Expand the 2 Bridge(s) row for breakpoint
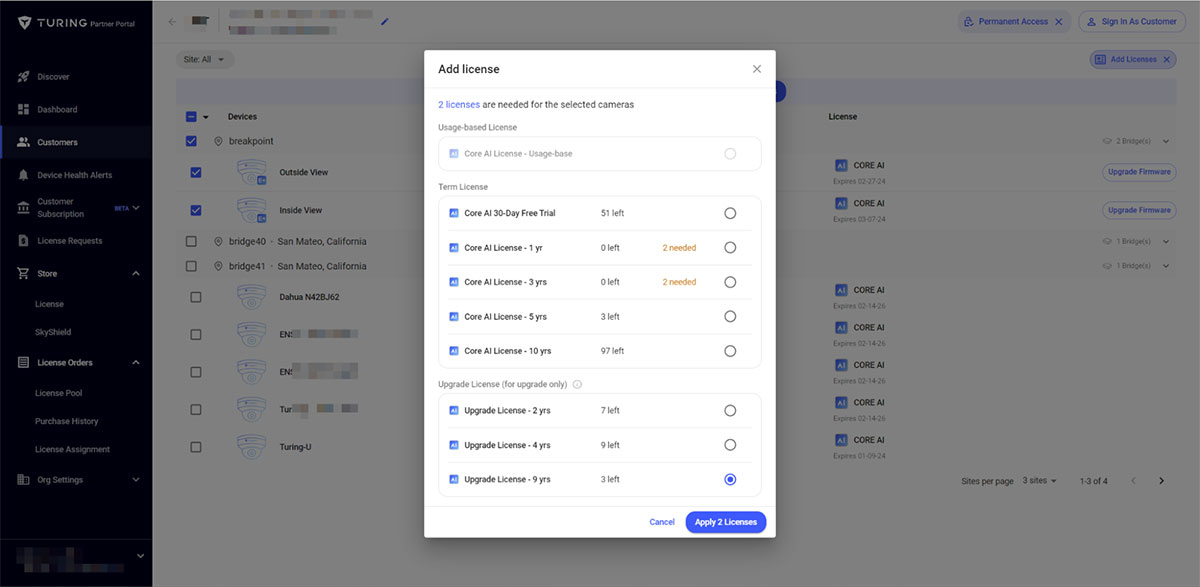The width and height of the screenshot is (1200, 587). [1166, 142]
